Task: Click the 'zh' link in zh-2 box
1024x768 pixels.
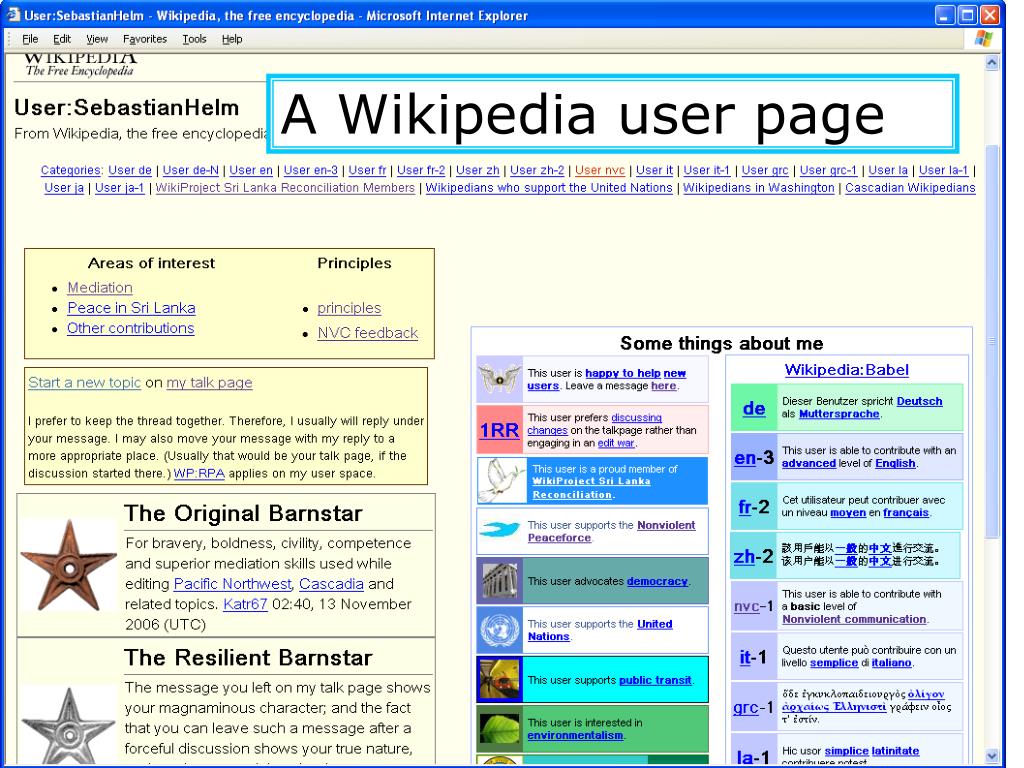Action: pos(744,556)
